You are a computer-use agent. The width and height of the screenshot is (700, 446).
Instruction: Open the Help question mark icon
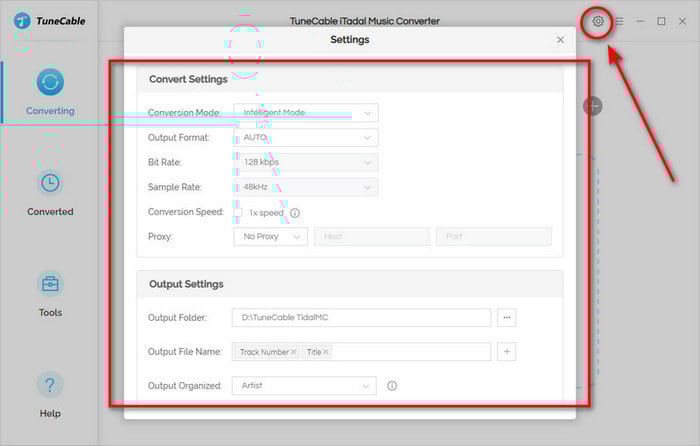(x=50, y=385)
